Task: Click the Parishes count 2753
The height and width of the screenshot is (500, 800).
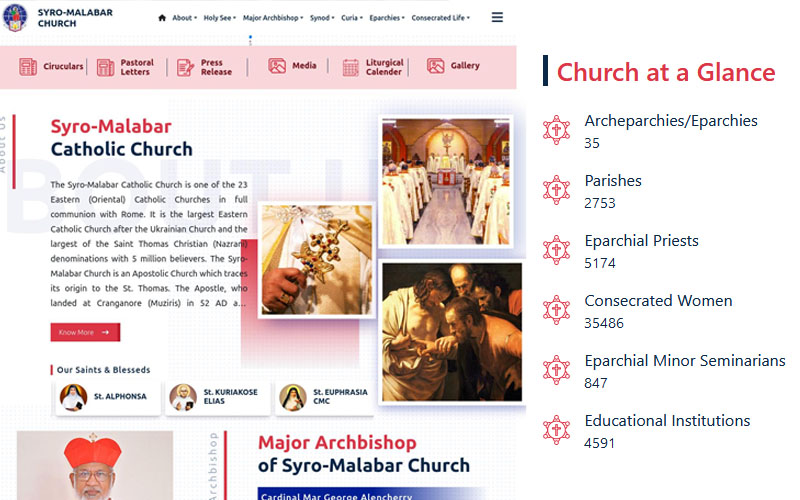Action: point(600,203)
